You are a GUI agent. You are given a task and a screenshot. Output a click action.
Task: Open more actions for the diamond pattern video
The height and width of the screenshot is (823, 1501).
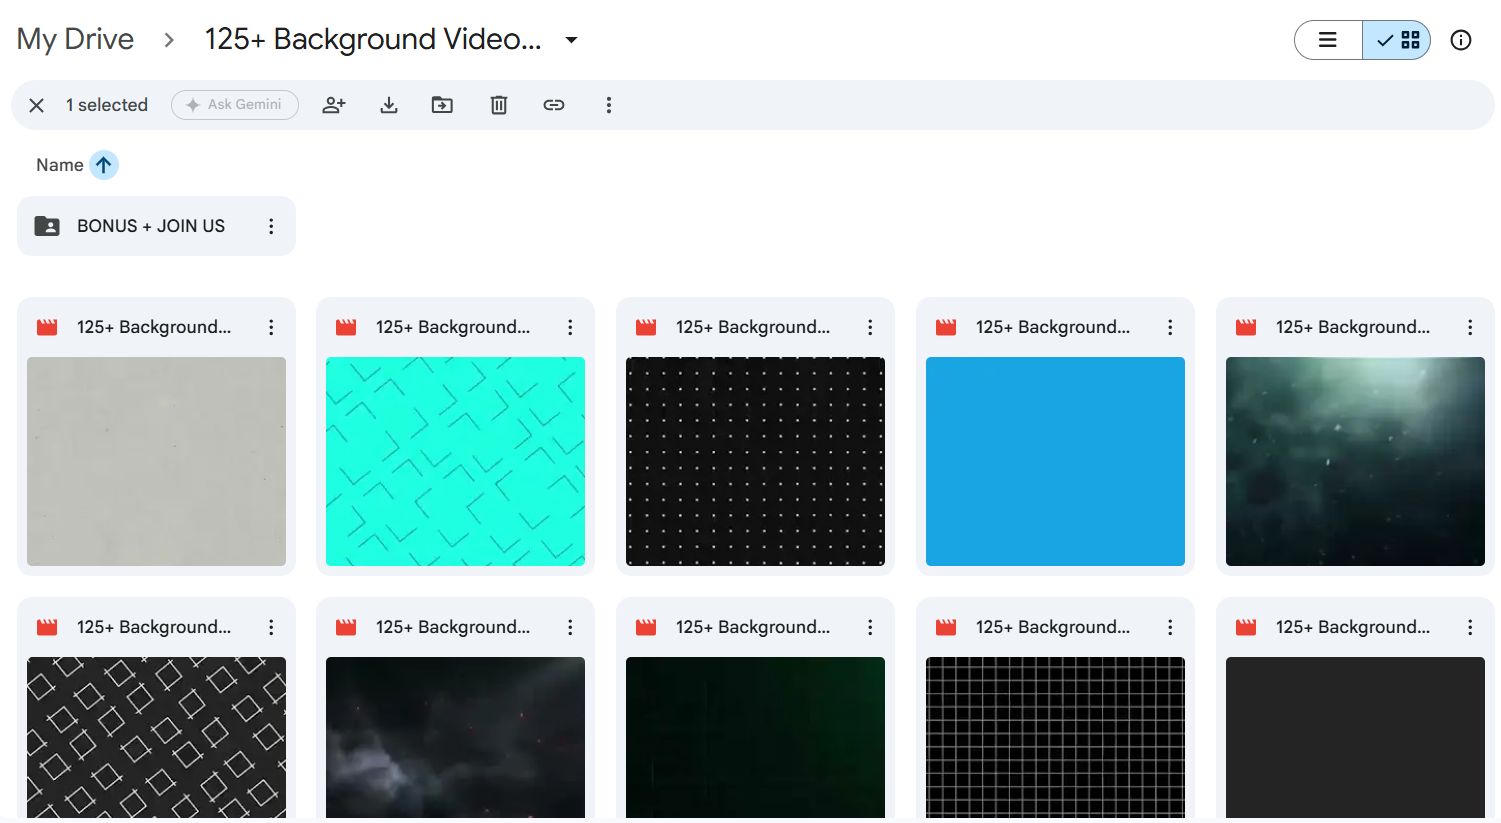click(271, 627)
